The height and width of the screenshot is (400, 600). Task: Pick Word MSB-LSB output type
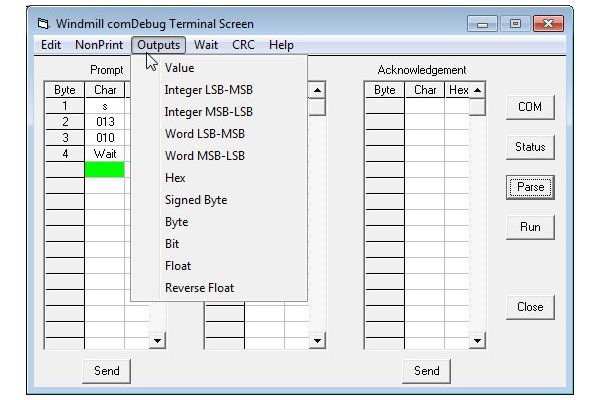click(x=219, y=156)
